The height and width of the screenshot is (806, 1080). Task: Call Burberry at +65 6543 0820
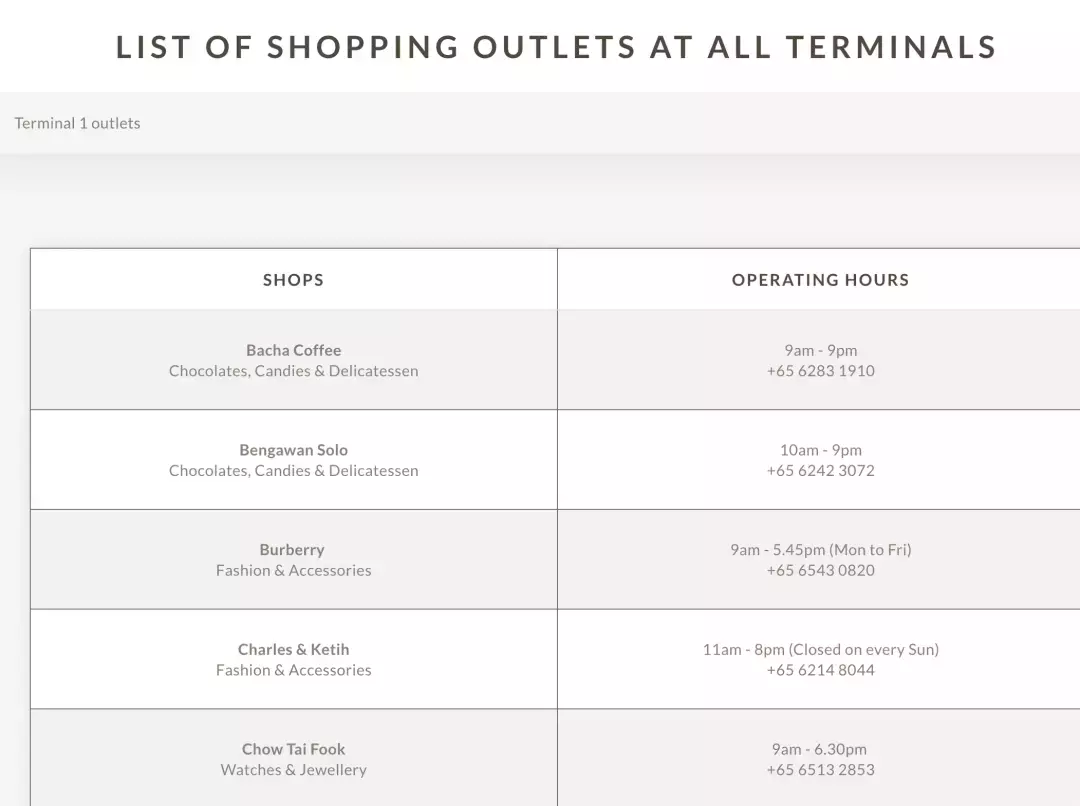click(x=820, y=571)
